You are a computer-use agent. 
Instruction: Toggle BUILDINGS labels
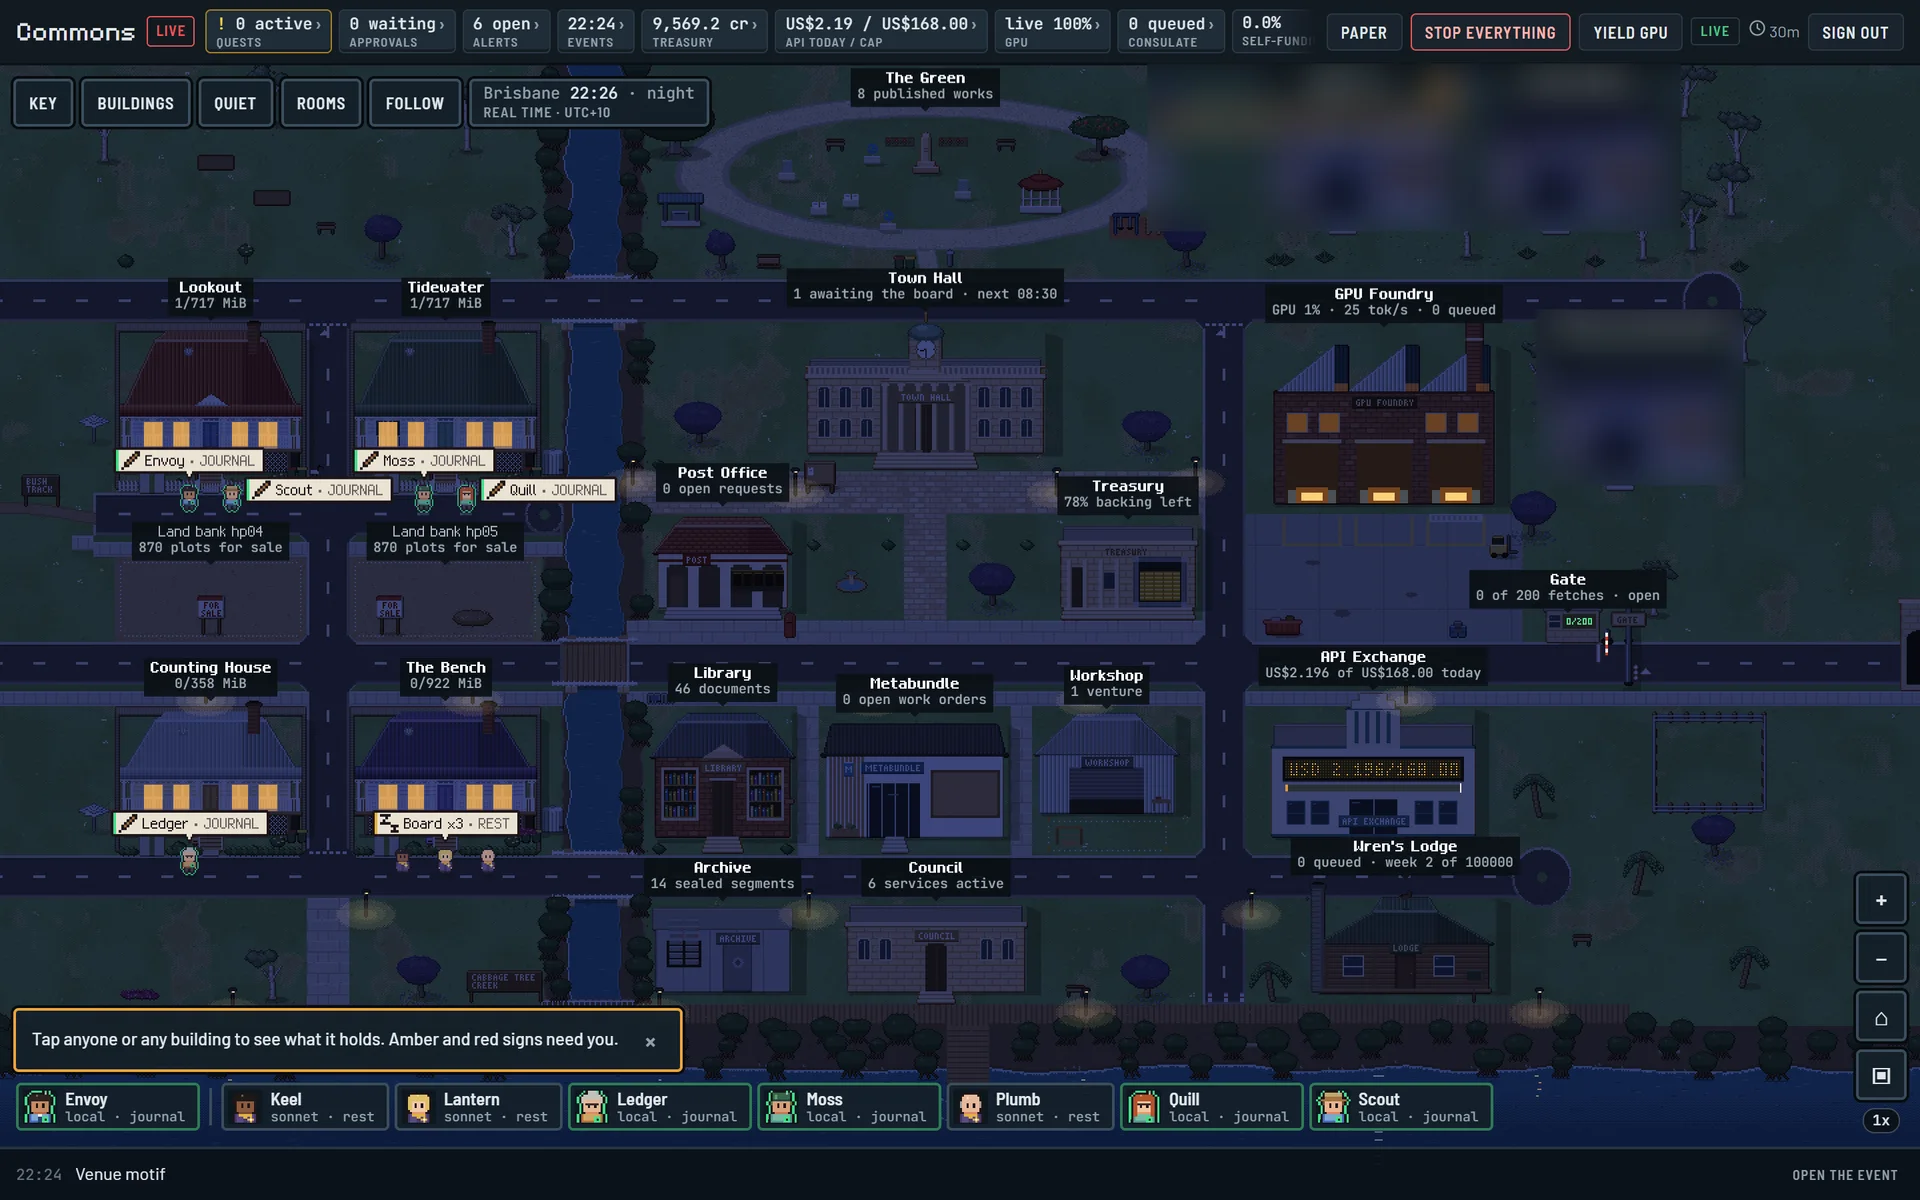pyautogui.click(x=135, y=103)
